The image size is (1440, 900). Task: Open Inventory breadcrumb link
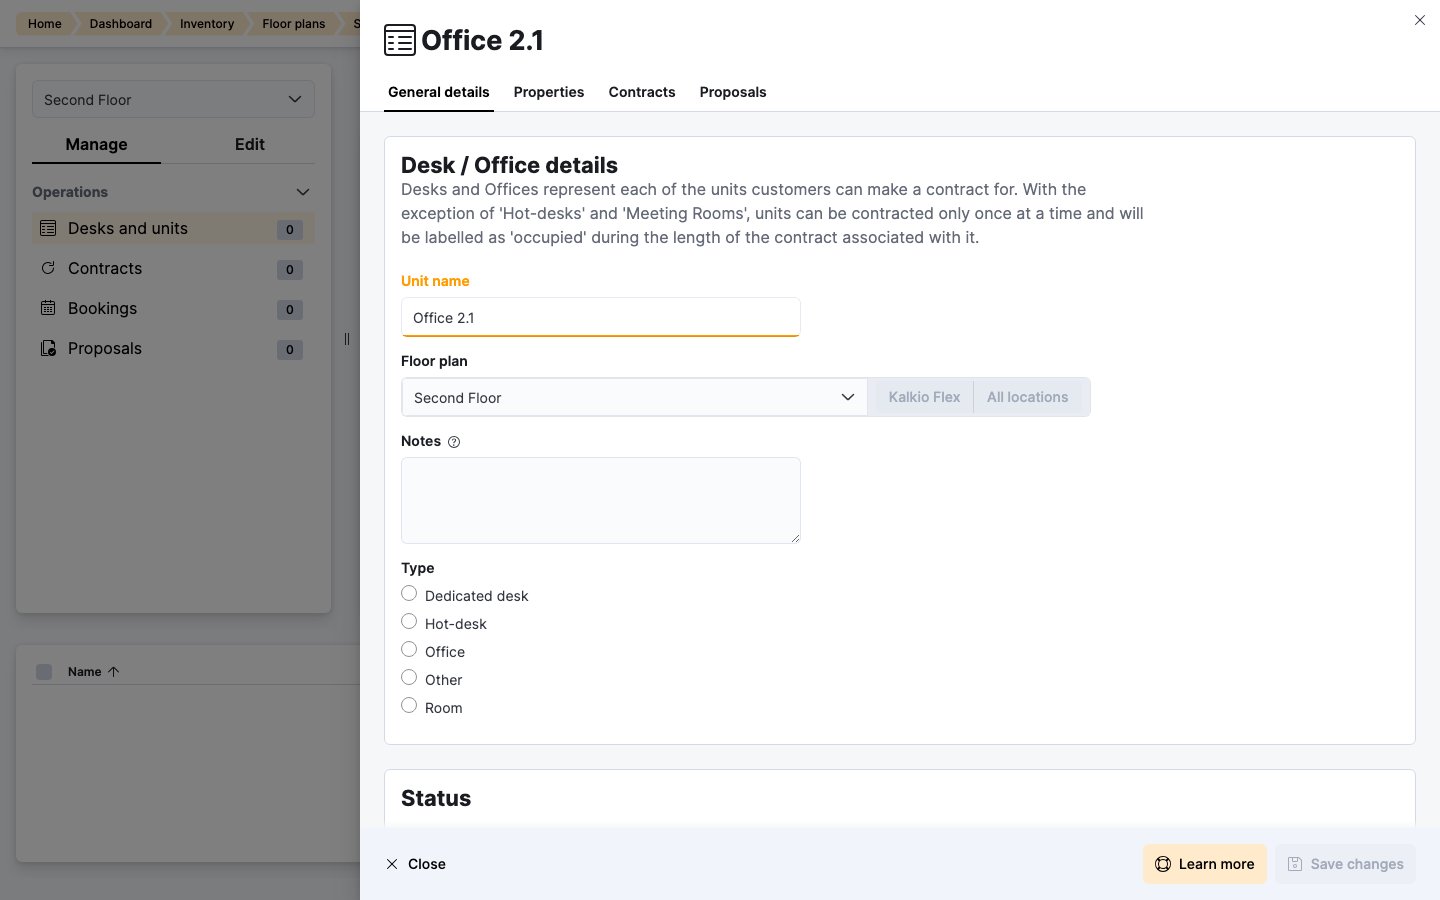tap(207, 23)
